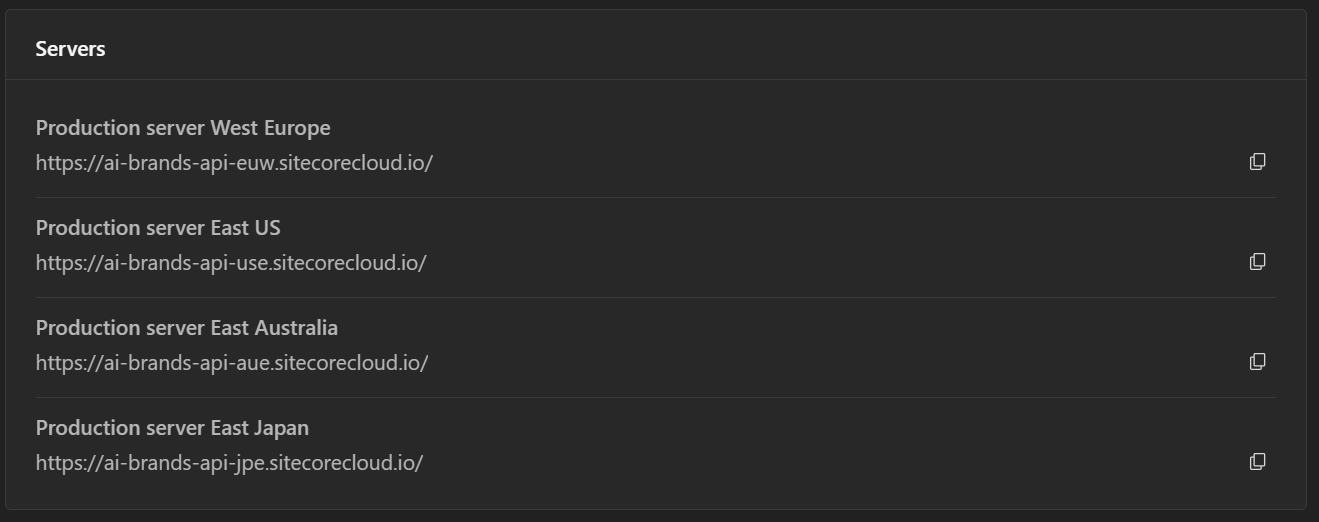Click the ai-brands-api-use.sitecorecloud.io URL
The width and height of the screenshot is (1319, 522).
point(231,263)
